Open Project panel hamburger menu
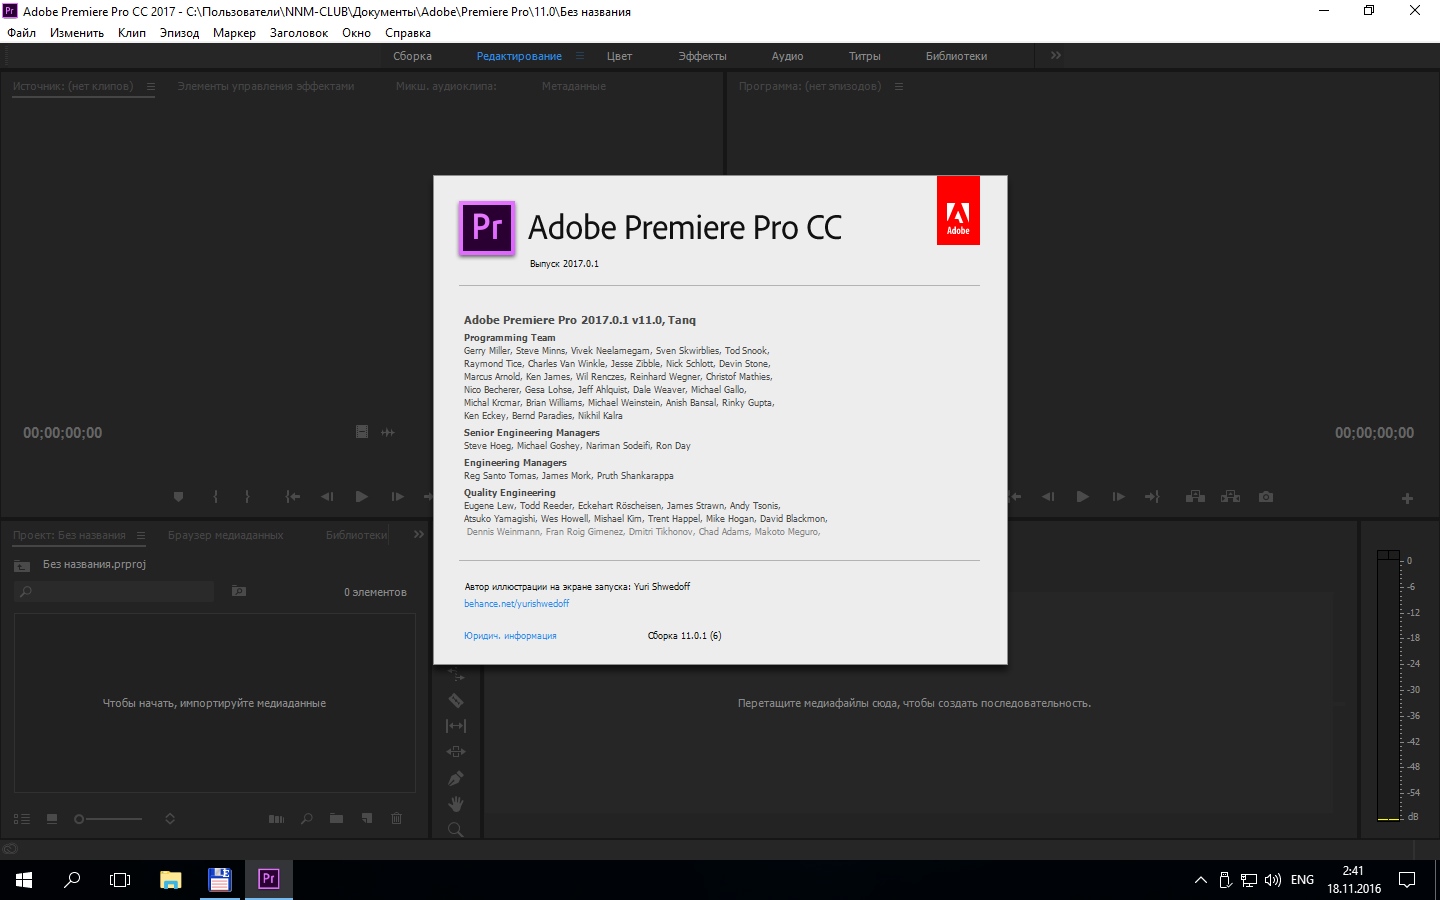 [x=141, y=536]
